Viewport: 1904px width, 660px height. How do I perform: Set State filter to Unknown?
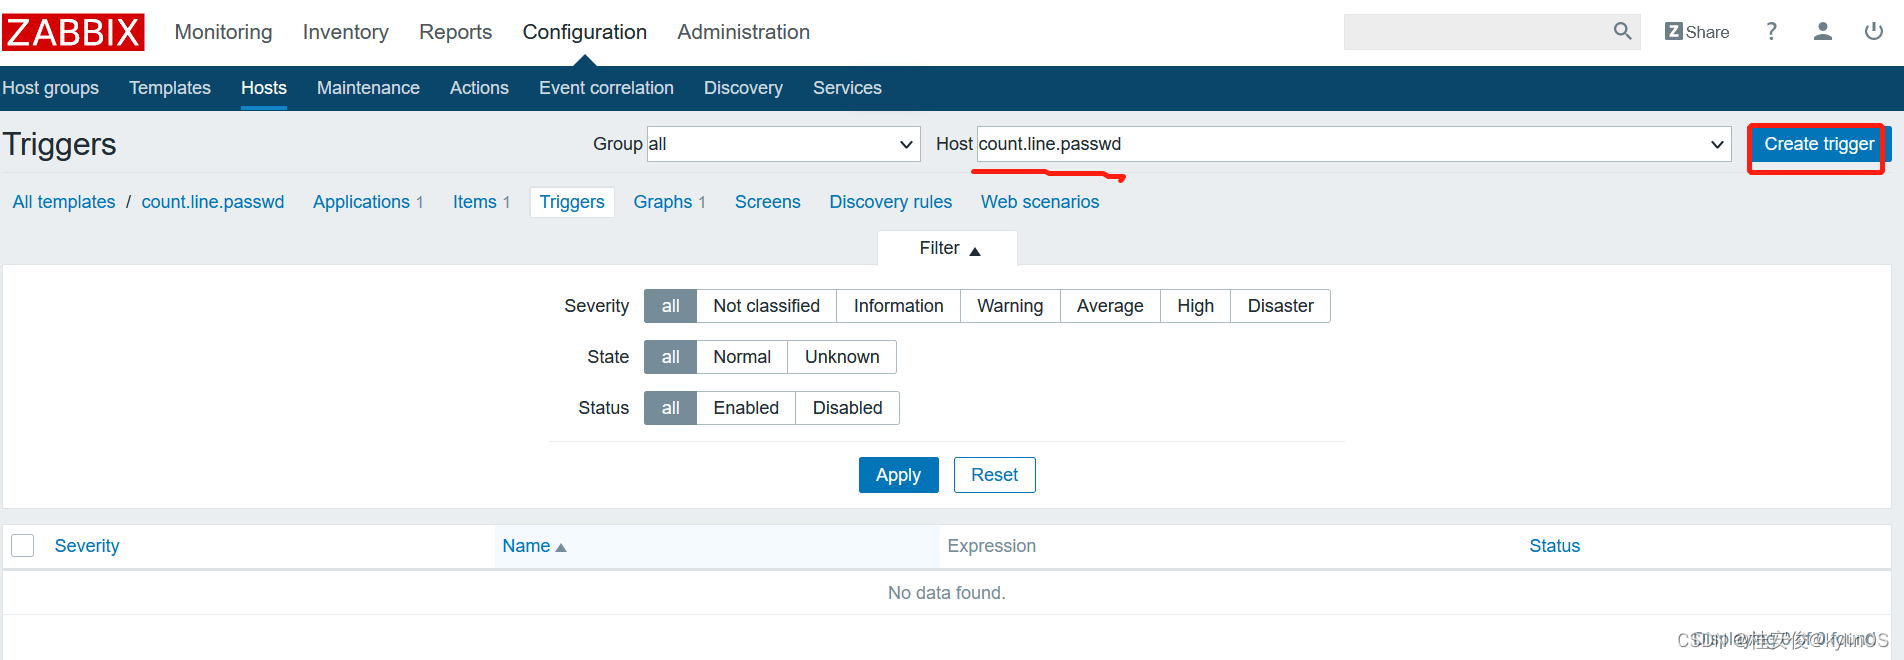tap(841, 357)
